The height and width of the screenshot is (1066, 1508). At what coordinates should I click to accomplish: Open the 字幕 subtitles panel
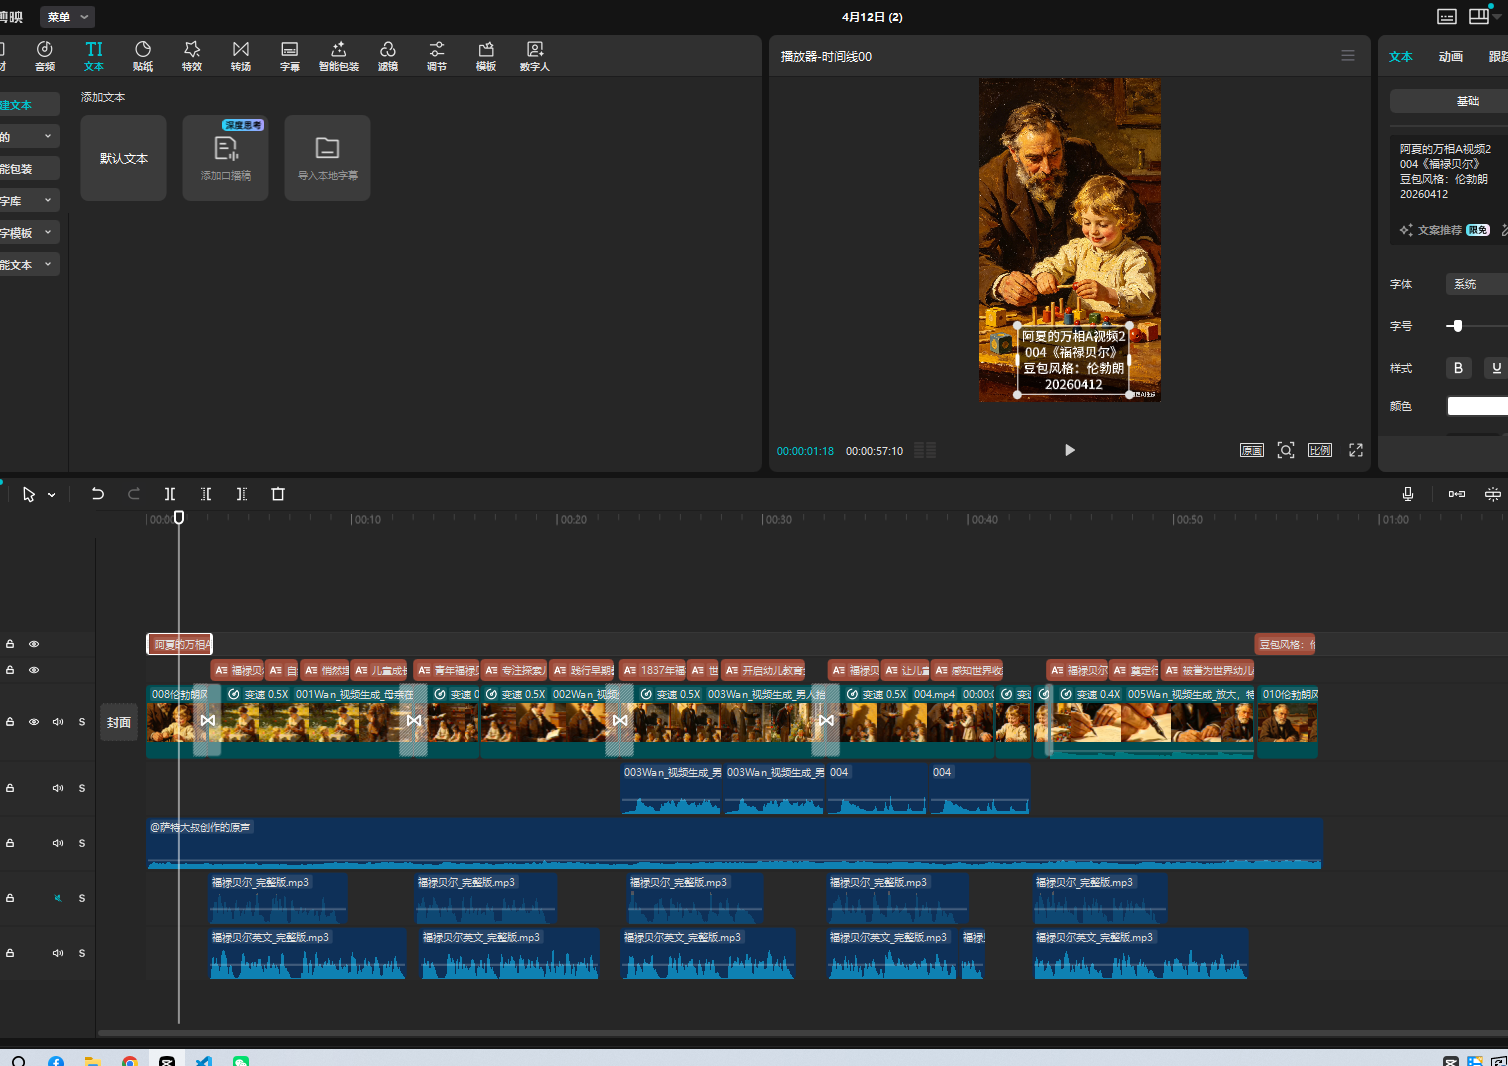click(290, 56)
